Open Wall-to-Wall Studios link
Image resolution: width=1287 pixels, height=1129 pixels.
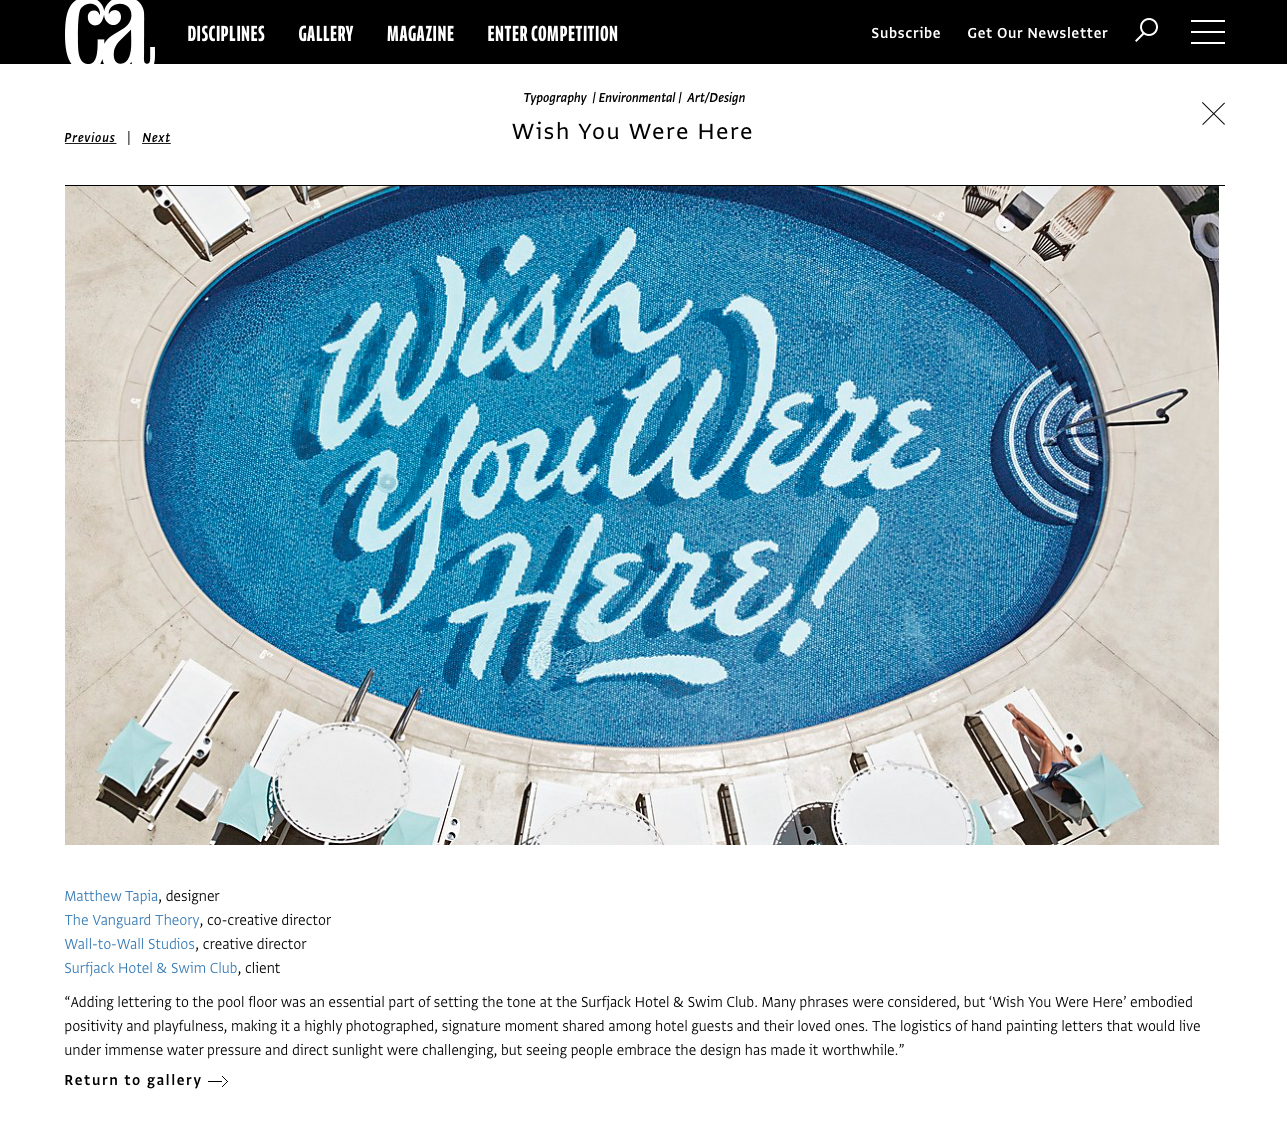tap(130, 944)
